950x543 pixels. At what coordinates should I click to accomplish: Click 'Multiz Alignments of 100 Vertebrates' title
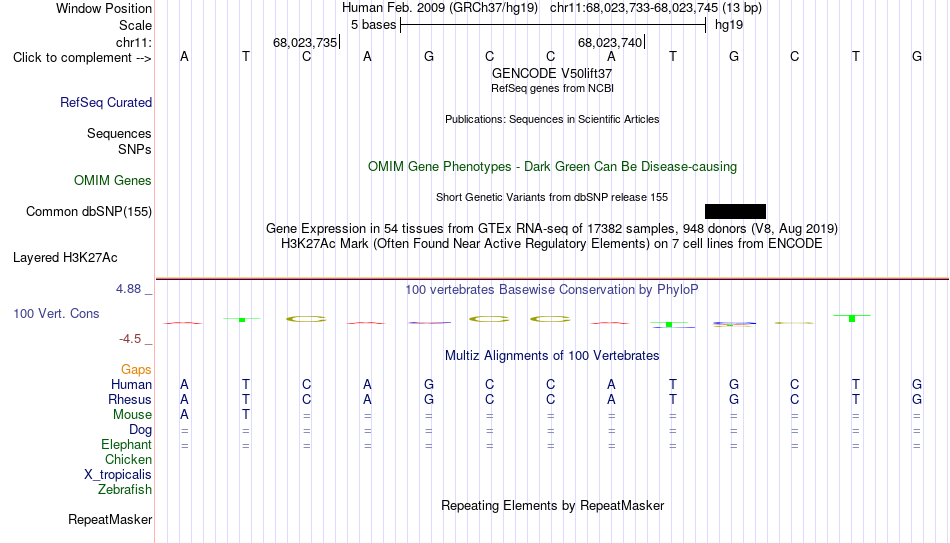(x=552, y=356)
